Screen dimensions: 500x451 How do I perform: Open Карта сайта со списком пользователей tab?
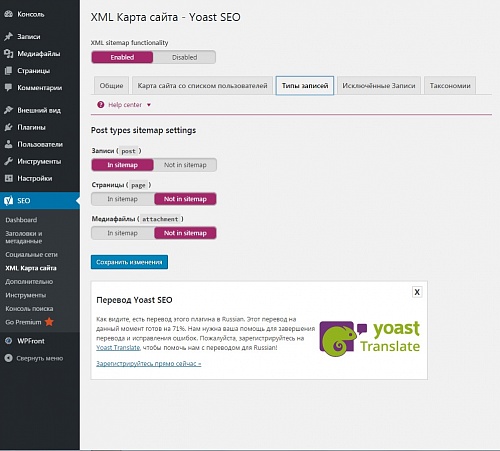pyautogui.click(x=202, y=86)
